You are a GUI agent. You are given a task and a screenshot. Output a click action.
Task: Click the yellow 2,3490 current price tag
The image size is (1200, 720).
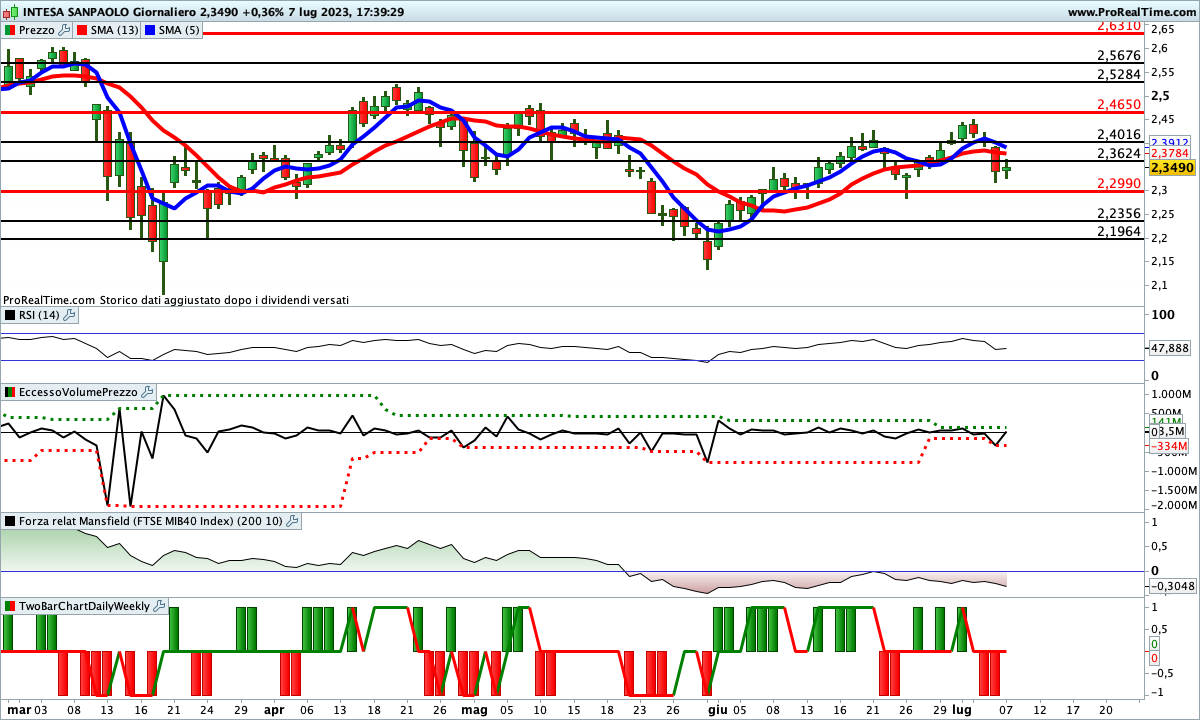(x=1171, y=168)
